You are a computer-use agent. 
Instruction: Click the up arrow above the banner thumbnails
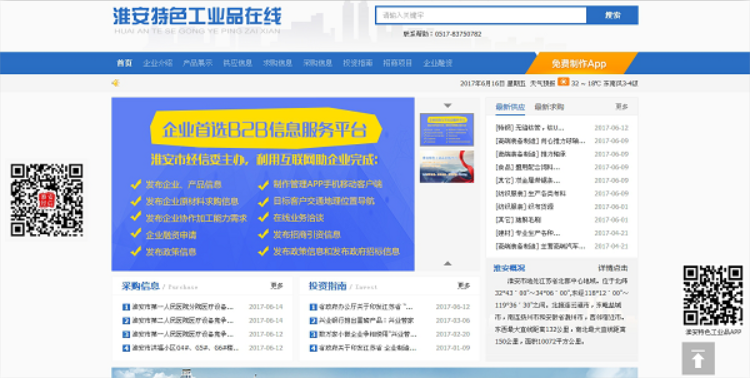447,106
